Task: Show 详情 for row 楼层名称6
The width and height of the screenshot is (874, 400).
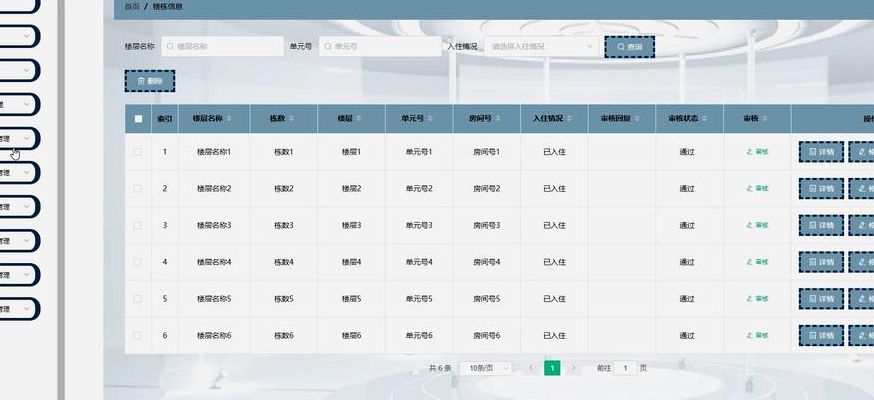Action: (x=821, y=335)
